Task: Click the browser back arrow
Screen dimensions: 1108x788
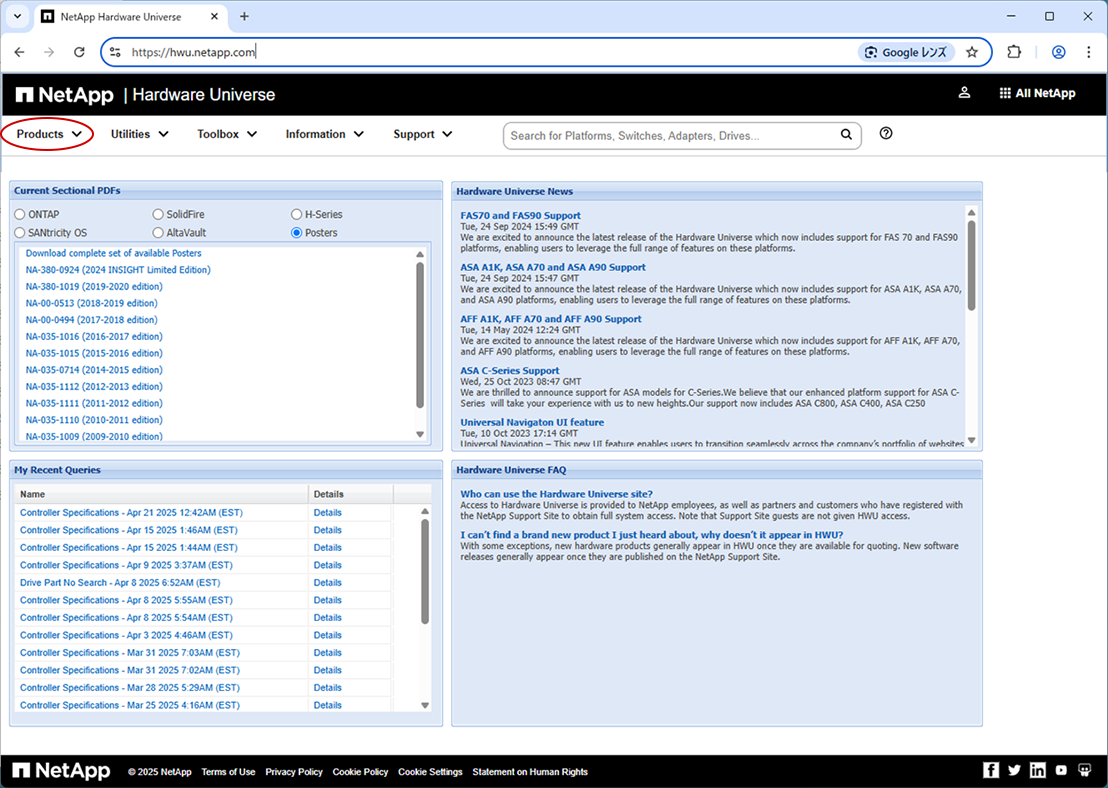Action: click(x=19, y=52)
